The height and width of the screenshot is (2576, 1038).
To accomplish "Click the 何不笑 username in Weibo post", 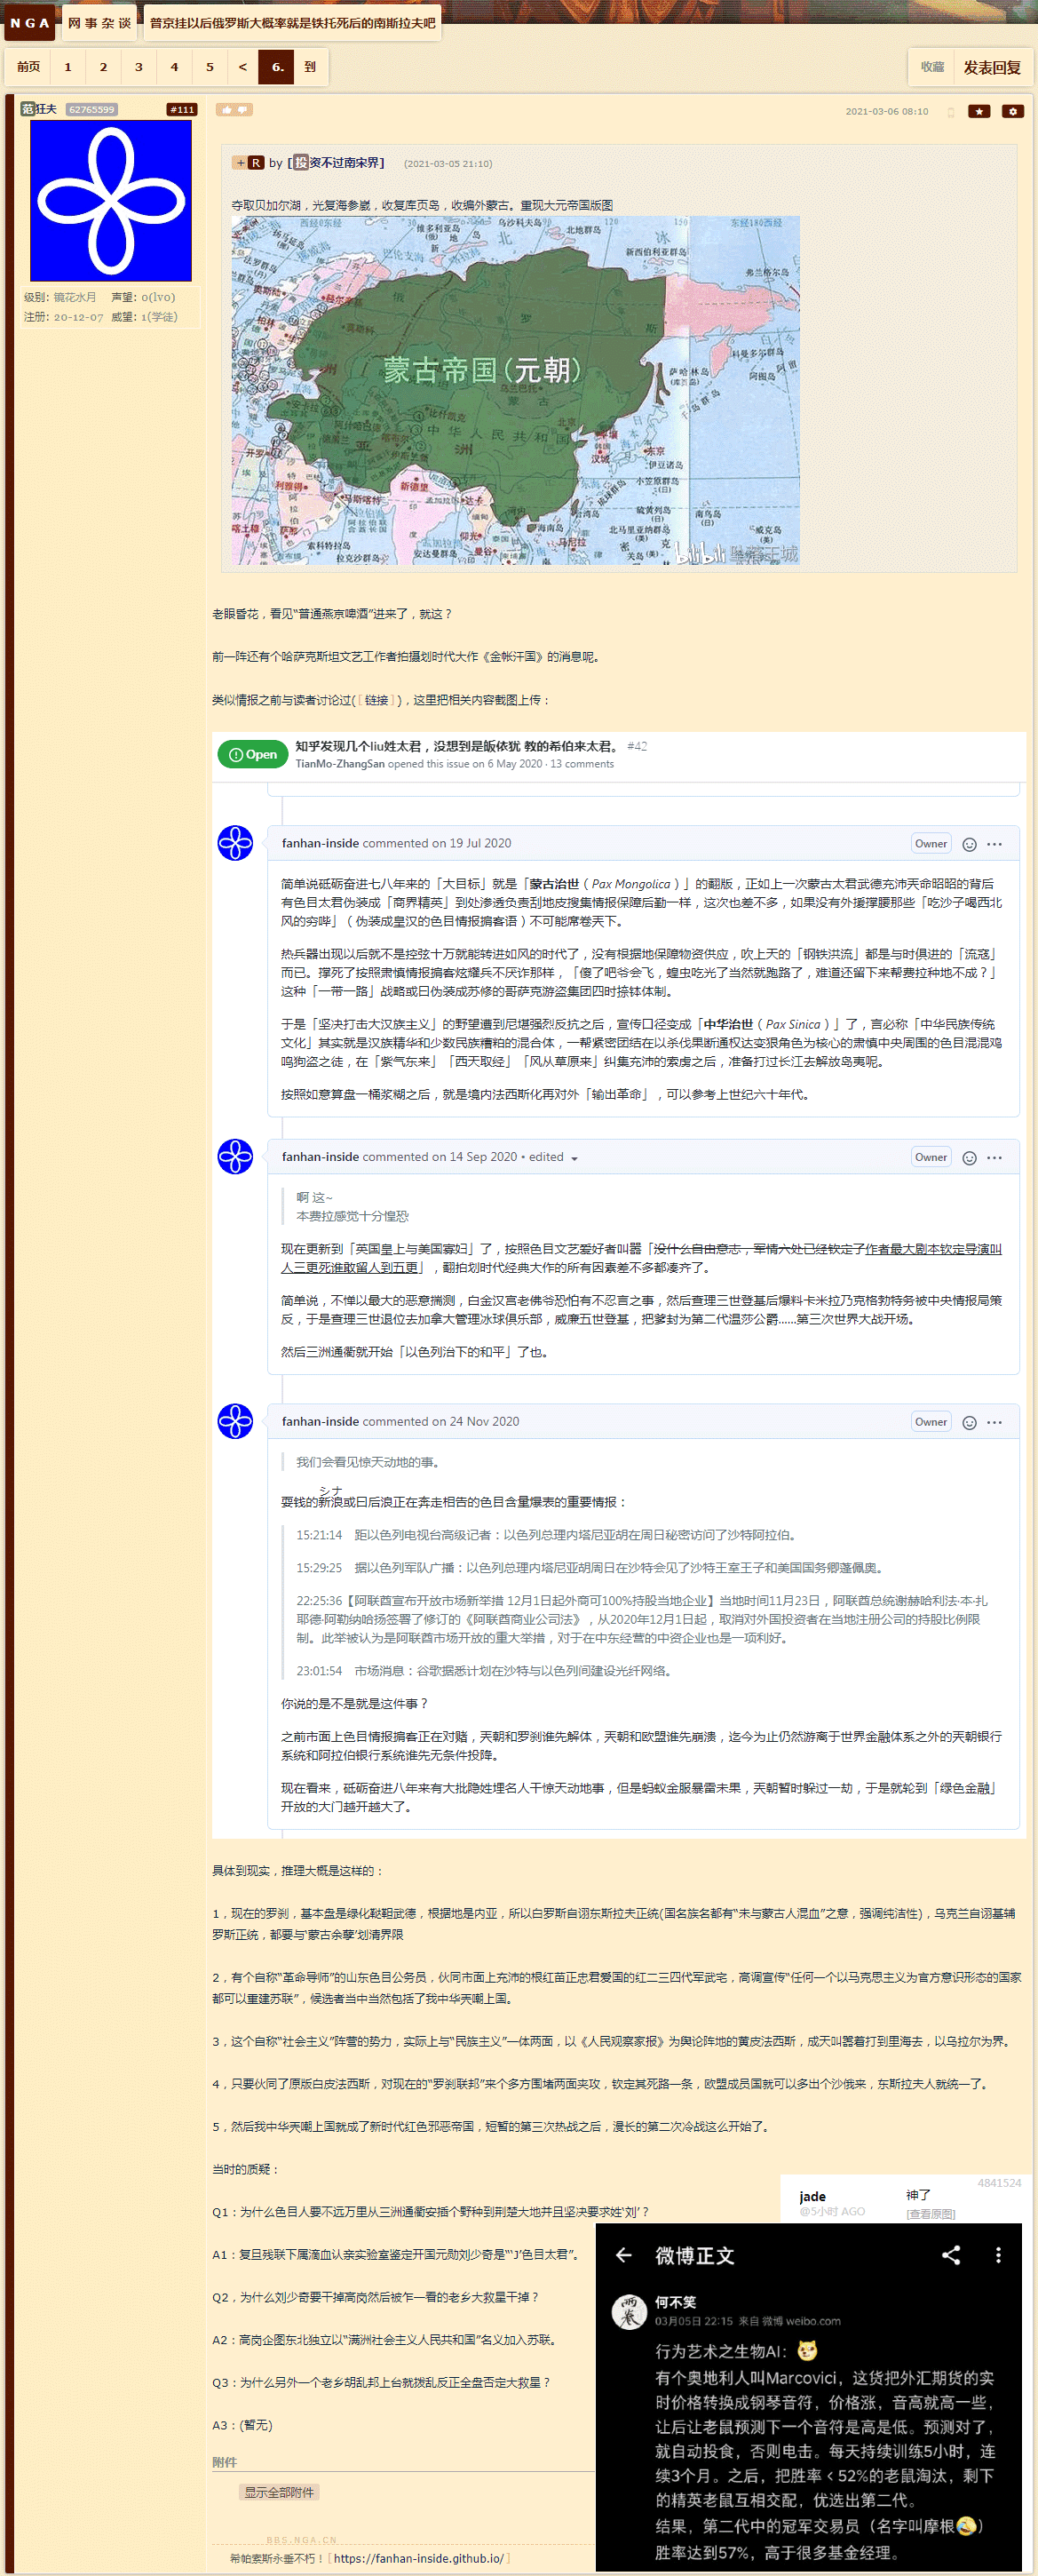I will 676,2302.
